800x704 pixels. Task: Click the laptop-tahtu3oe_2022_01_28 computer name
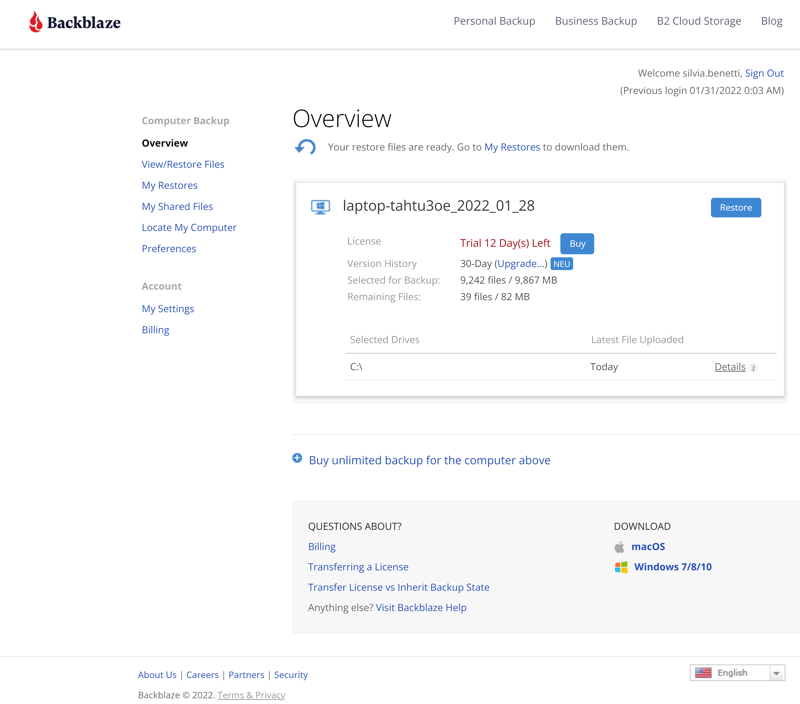(x=438, y=206)
